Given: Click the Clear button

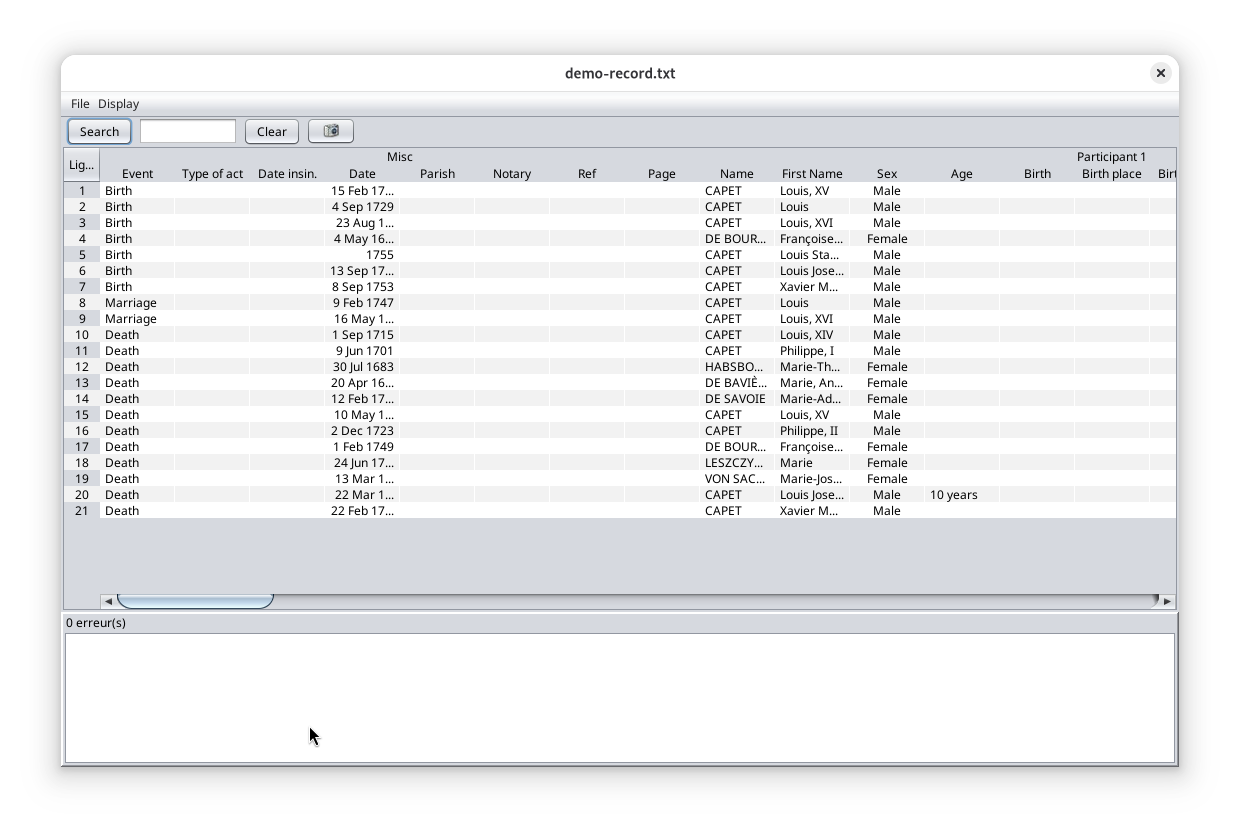Looking at the screenshot, I should (272, 131).
